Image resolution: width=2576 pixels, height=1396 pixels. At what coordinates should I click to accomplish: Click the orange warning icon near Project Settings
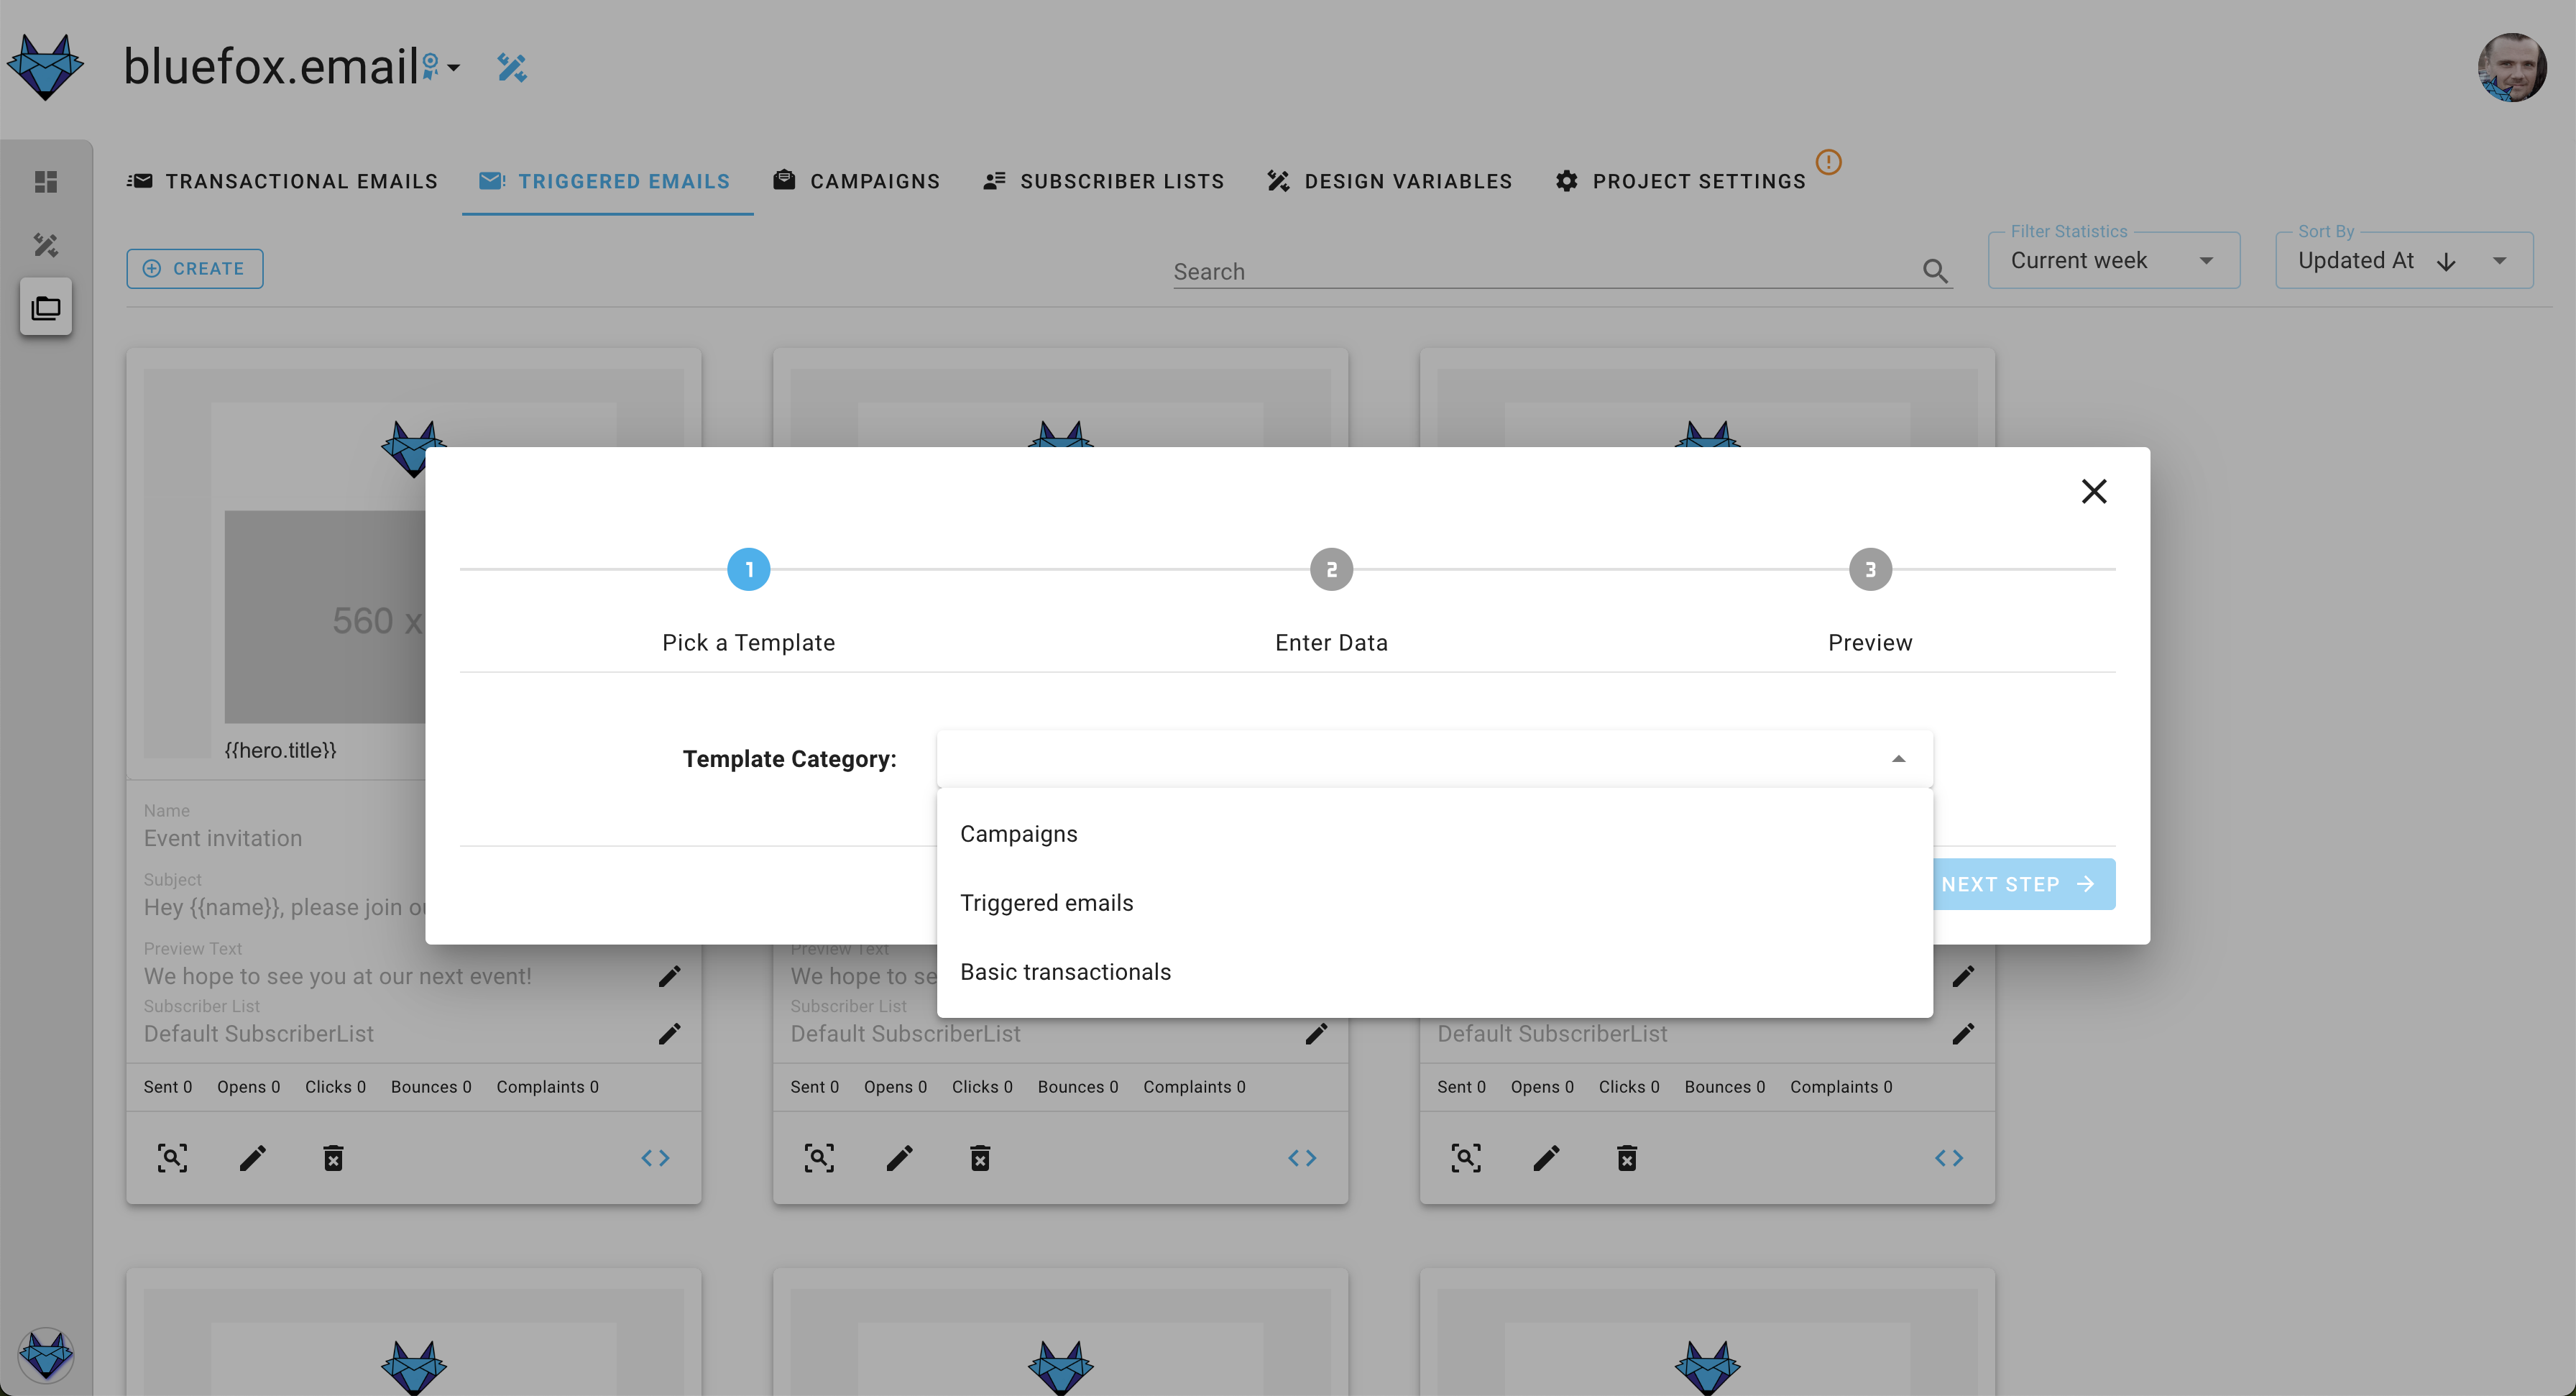[x=1828, y=161]
